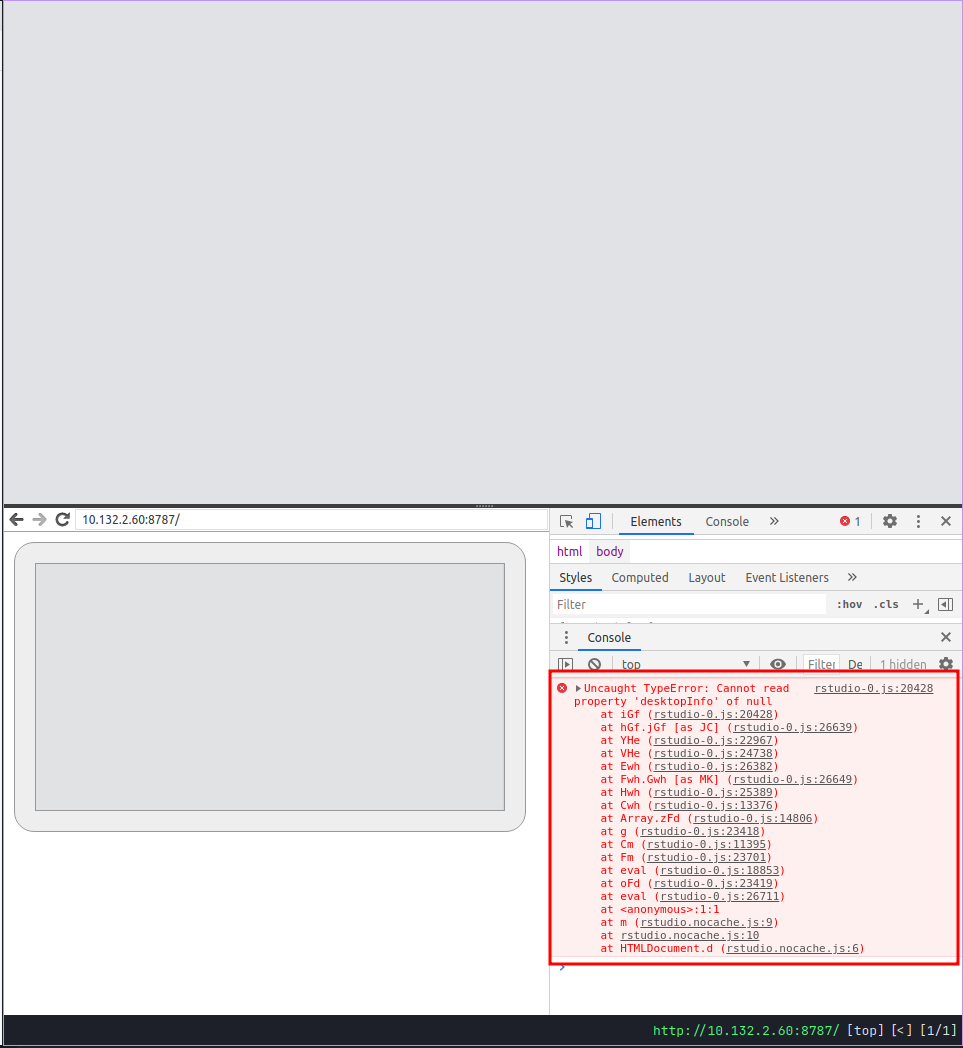Toggle class editor with the .cls button
Viewport: 963px width, 1048px height.
[885, 604]
